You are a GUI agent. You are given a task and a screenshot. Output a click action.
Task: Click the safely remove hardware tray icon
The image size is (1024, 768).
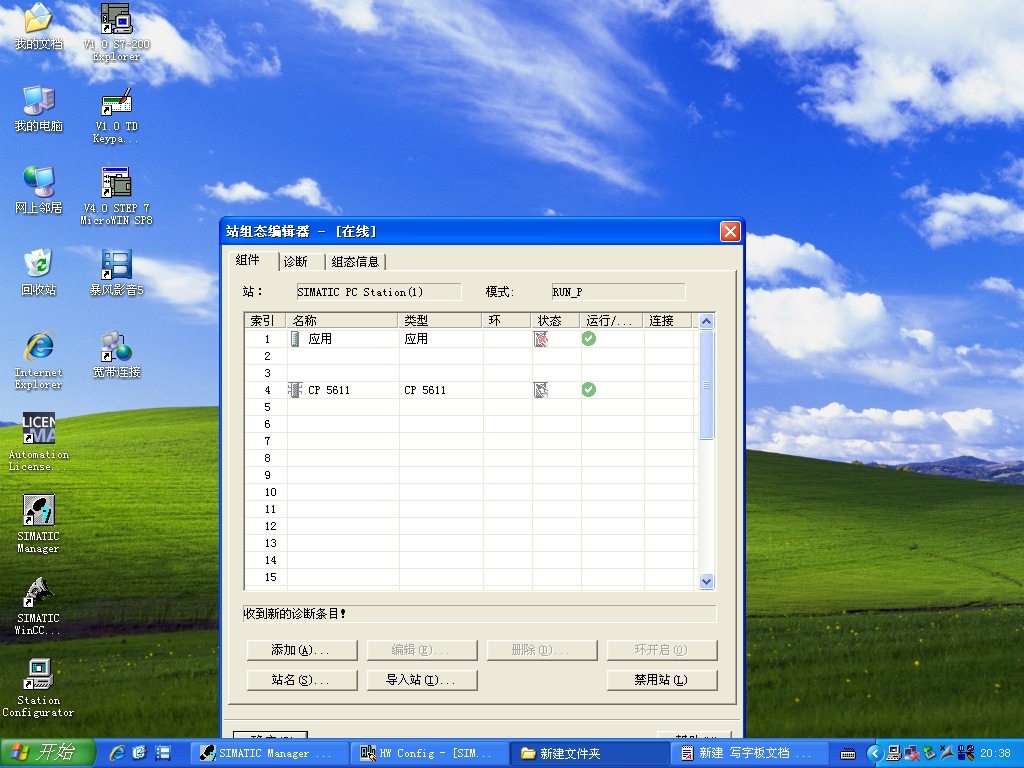coord(929,753)
